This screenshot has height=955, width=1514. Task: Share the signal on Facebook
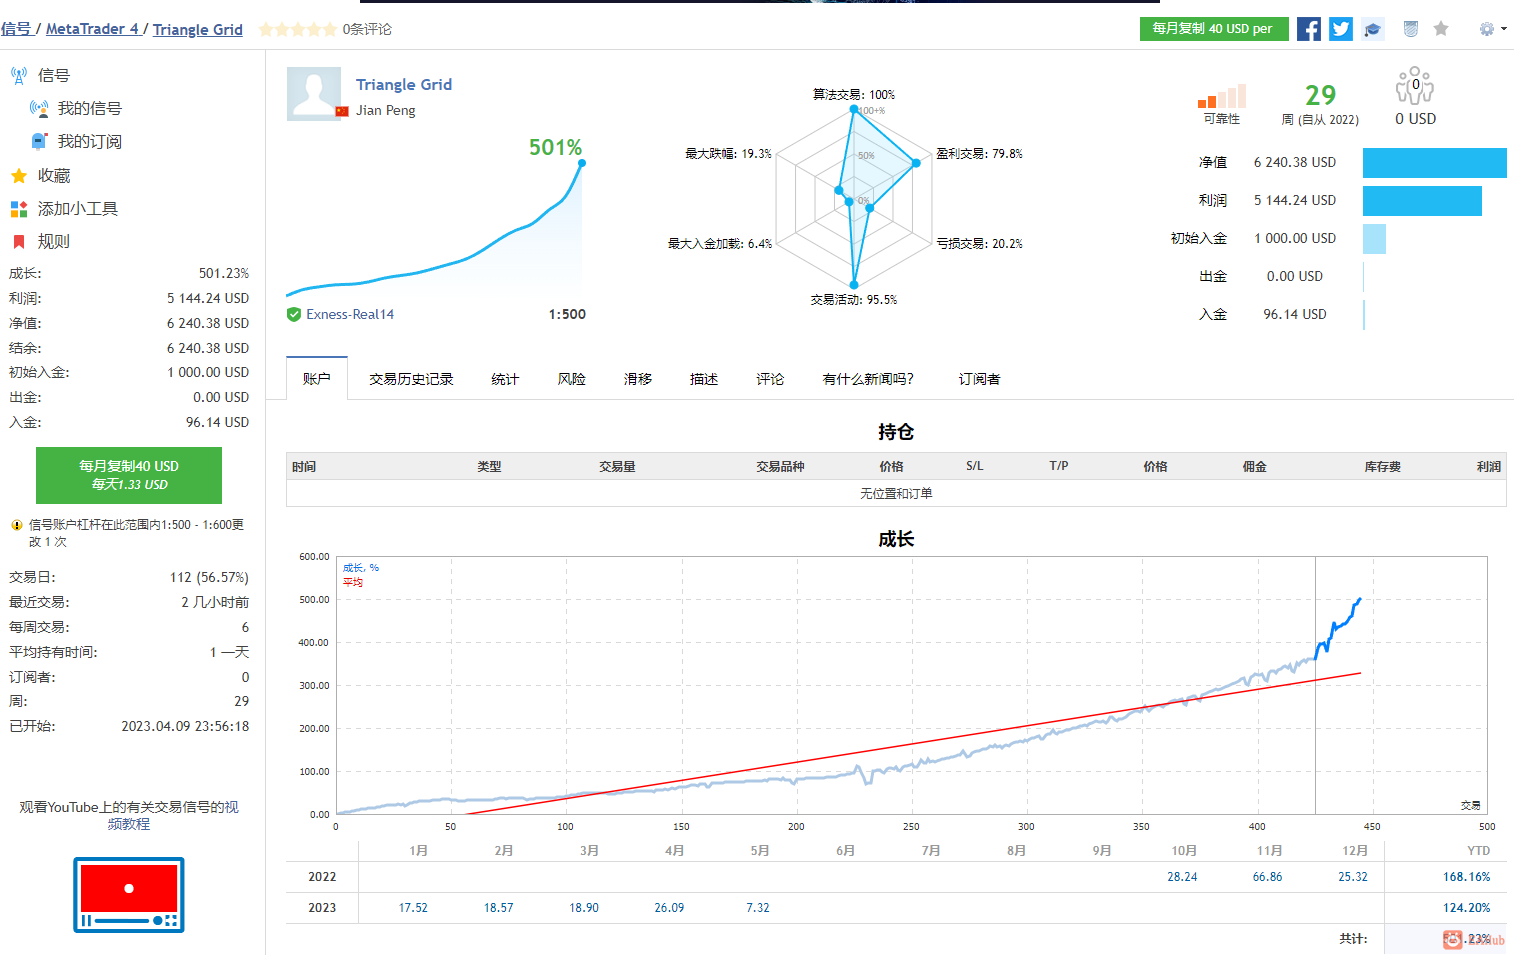(x=1308, y=29)
